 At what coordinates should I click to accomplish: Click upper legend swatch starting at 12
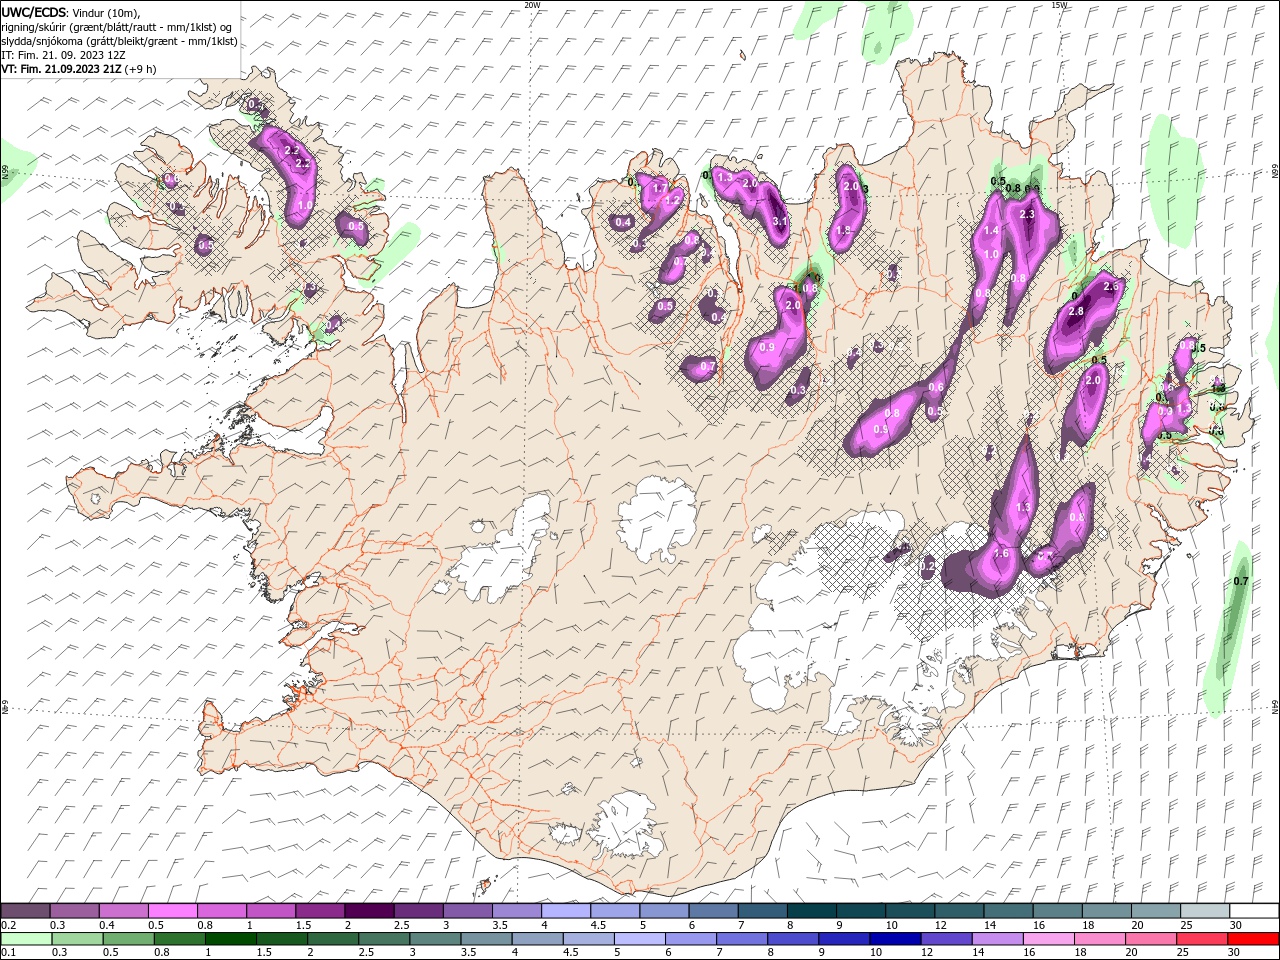pyautogui.click(x=960, y=910)
